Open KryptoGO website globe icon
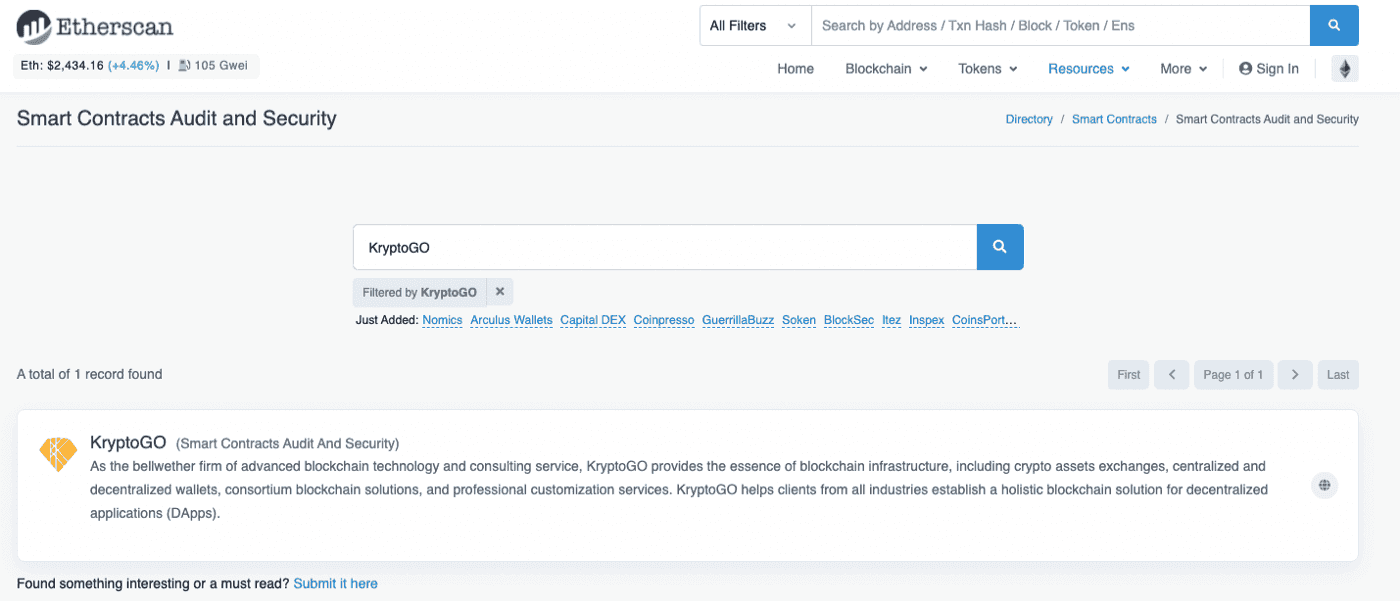 click(x=1325, y=485)
